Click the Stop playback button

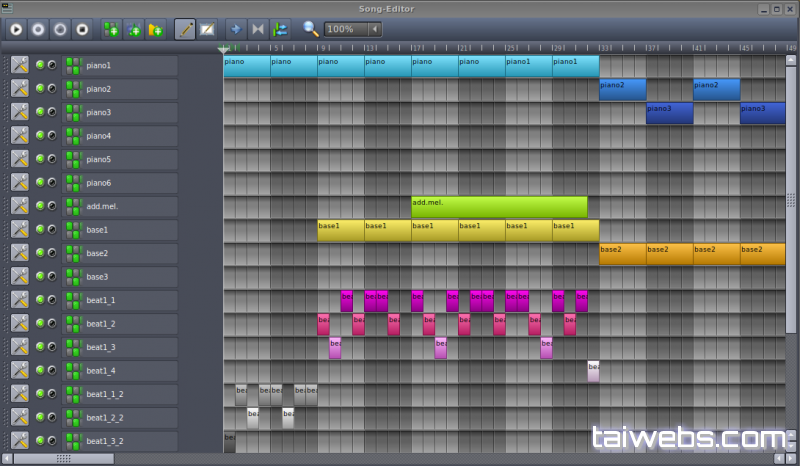pyautogui.click(x=83, y=30)
